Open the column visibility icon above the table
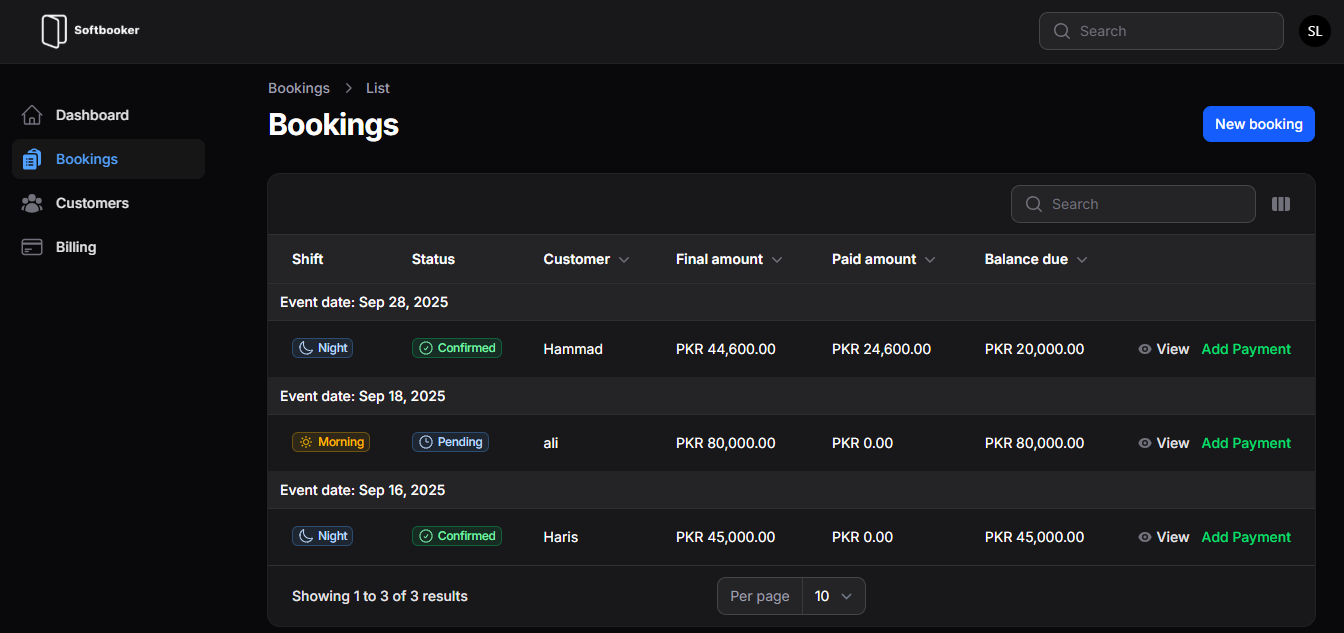The width and height of the screenshot is (1344, 633). click(1281, 203)
